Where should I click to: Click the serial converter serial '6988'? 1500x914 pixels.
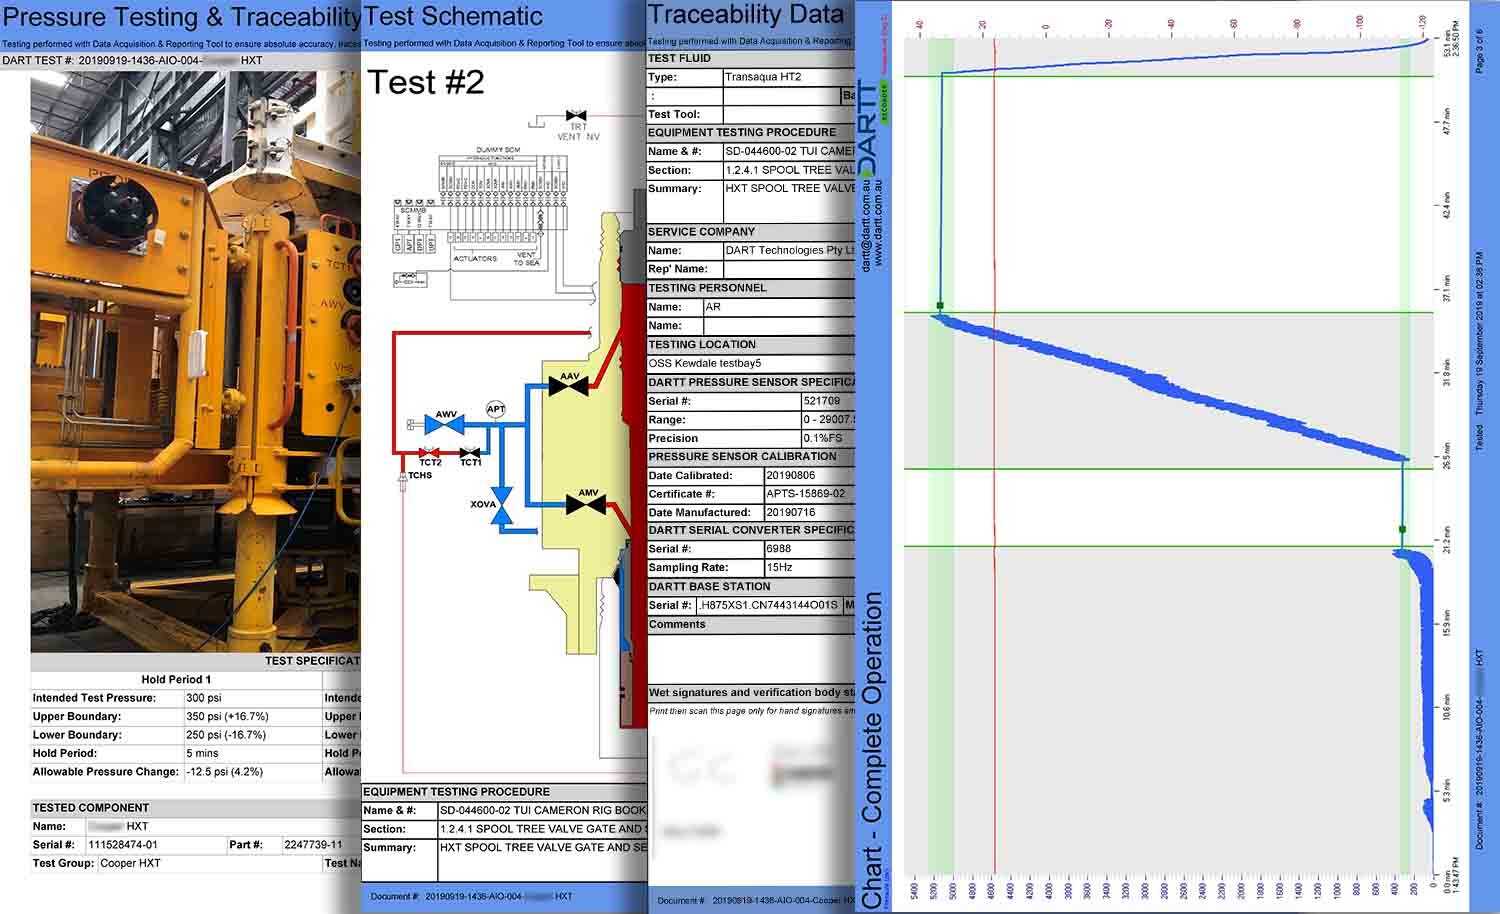(779, 549)
